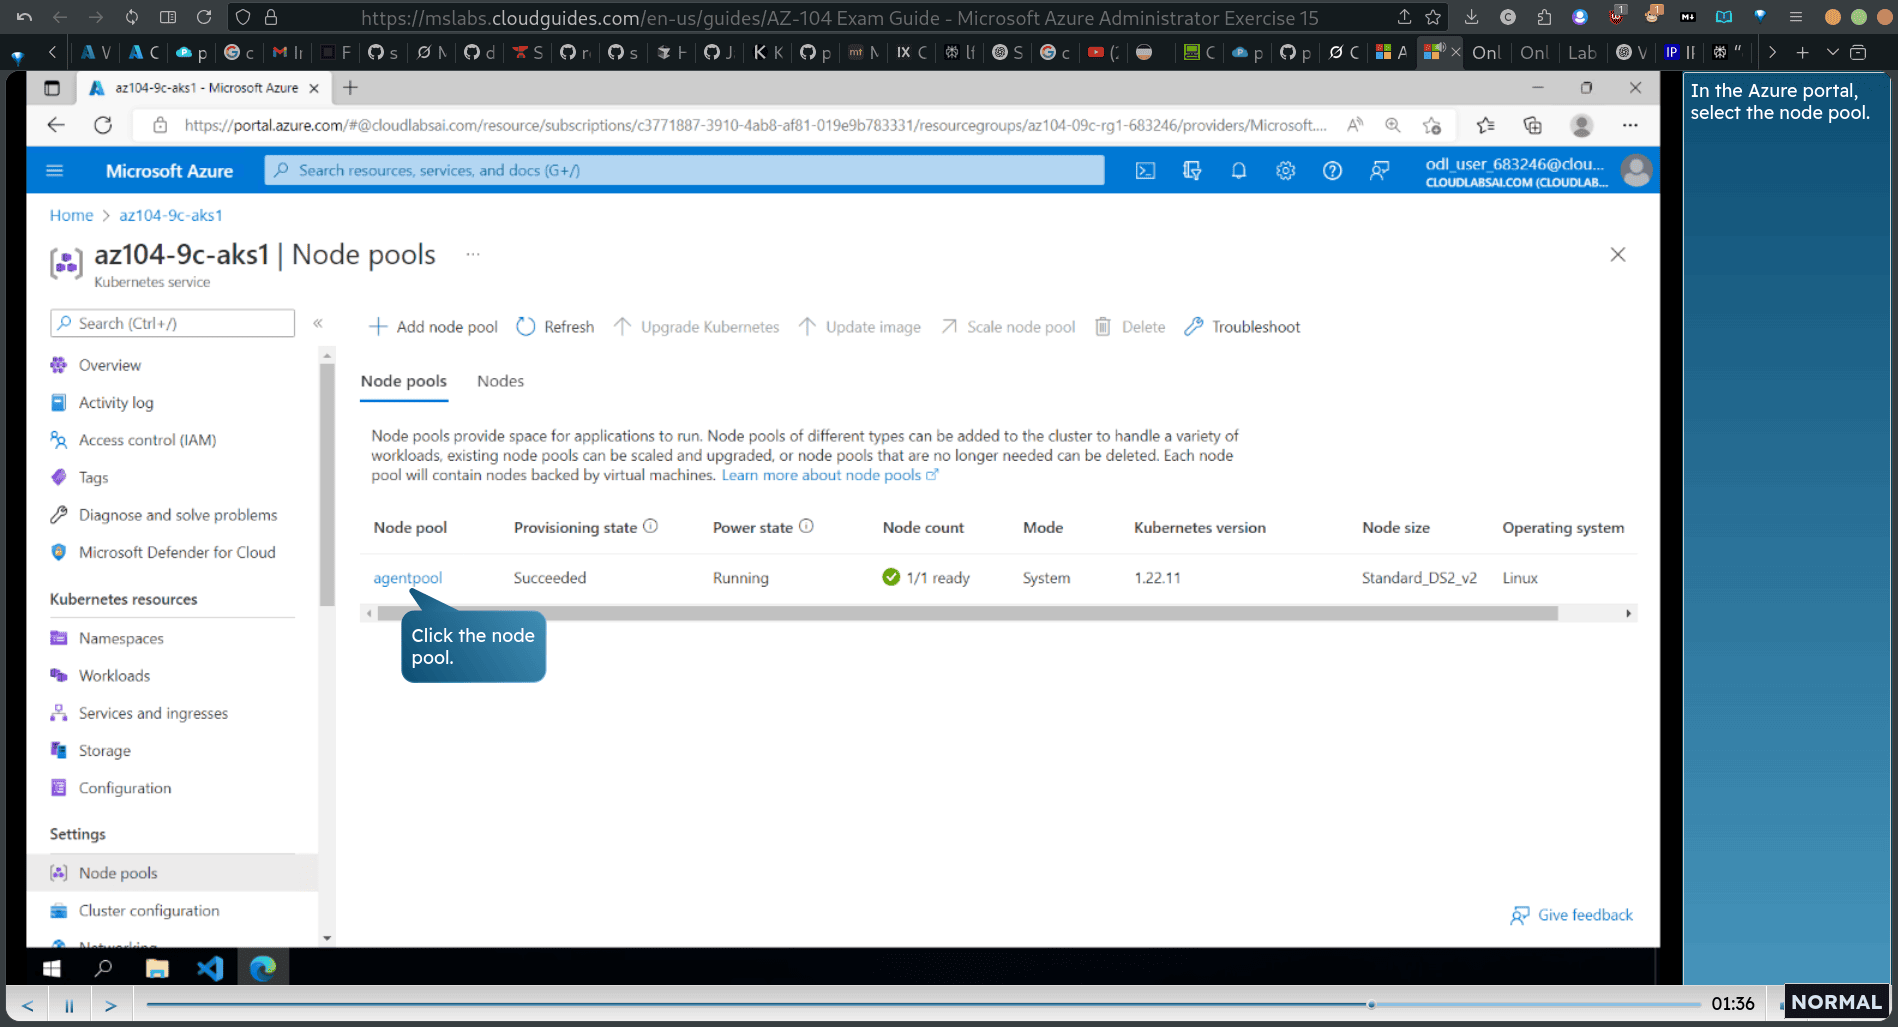The height and width of the screenshot is (1027, 1898).
Task: Open the Azure notifications bell
Action: pos(1238,171)
